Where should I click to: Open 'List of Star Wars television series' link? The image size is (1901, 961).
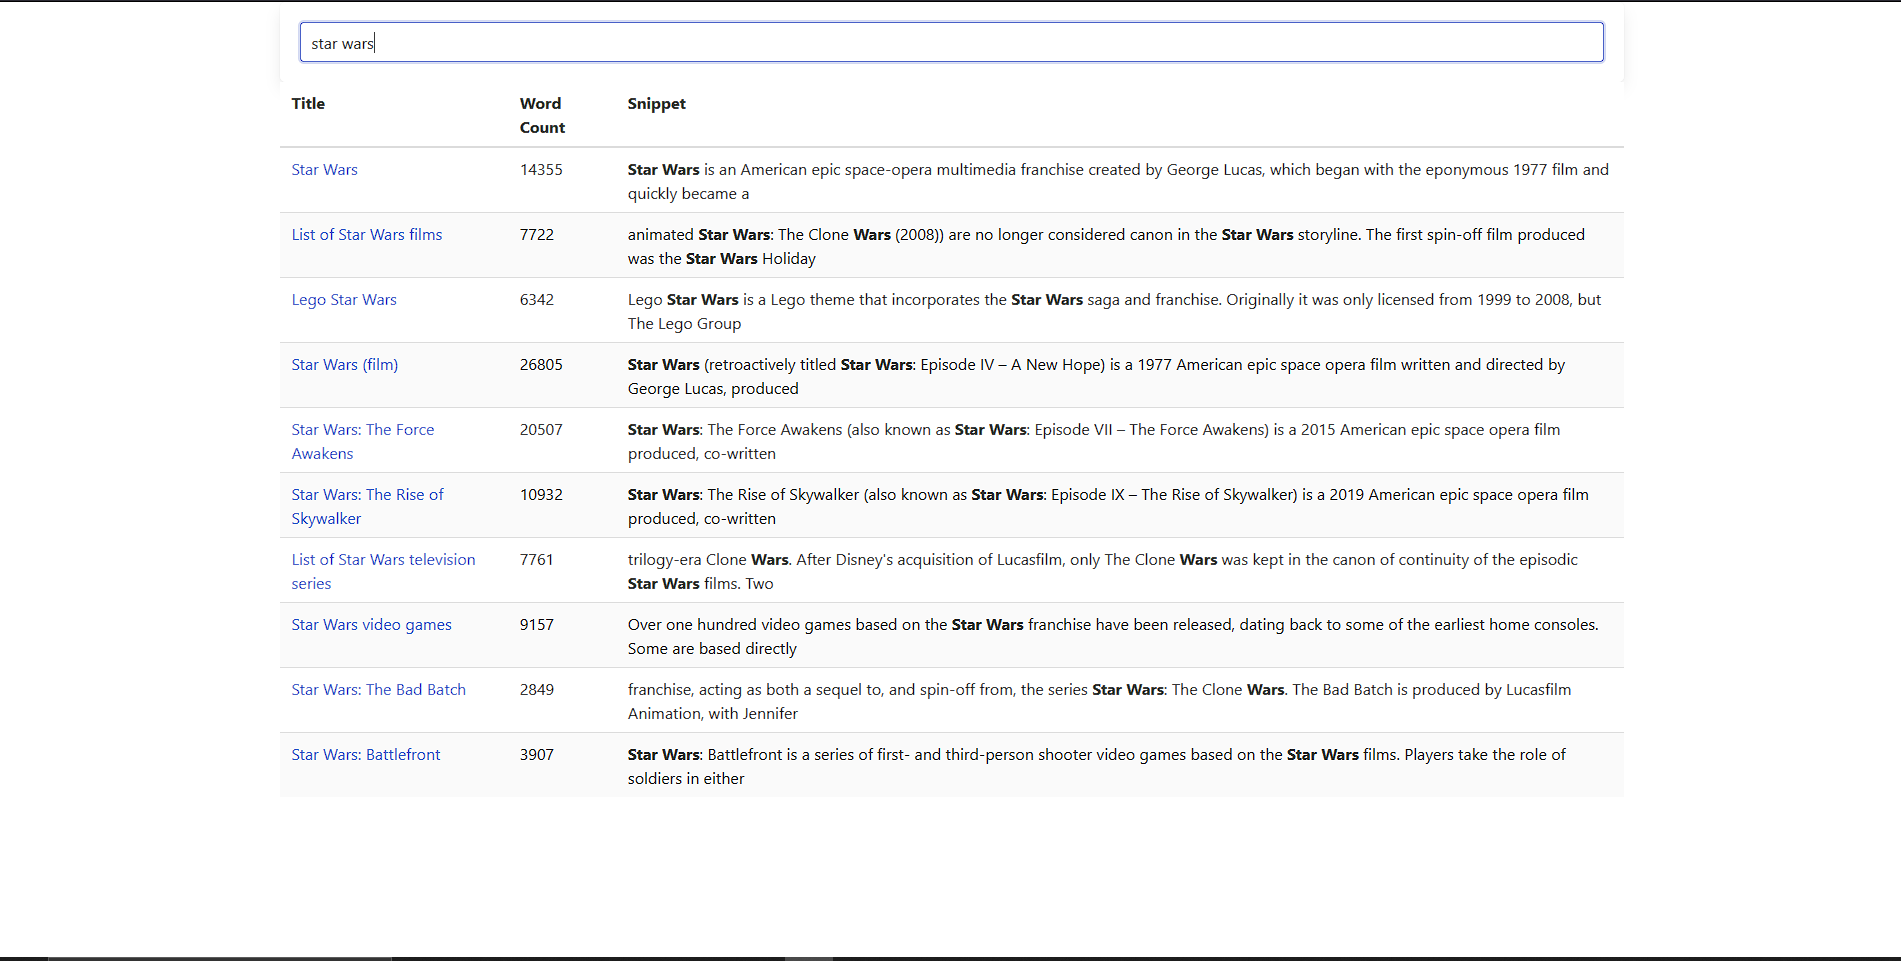(383, 572)
